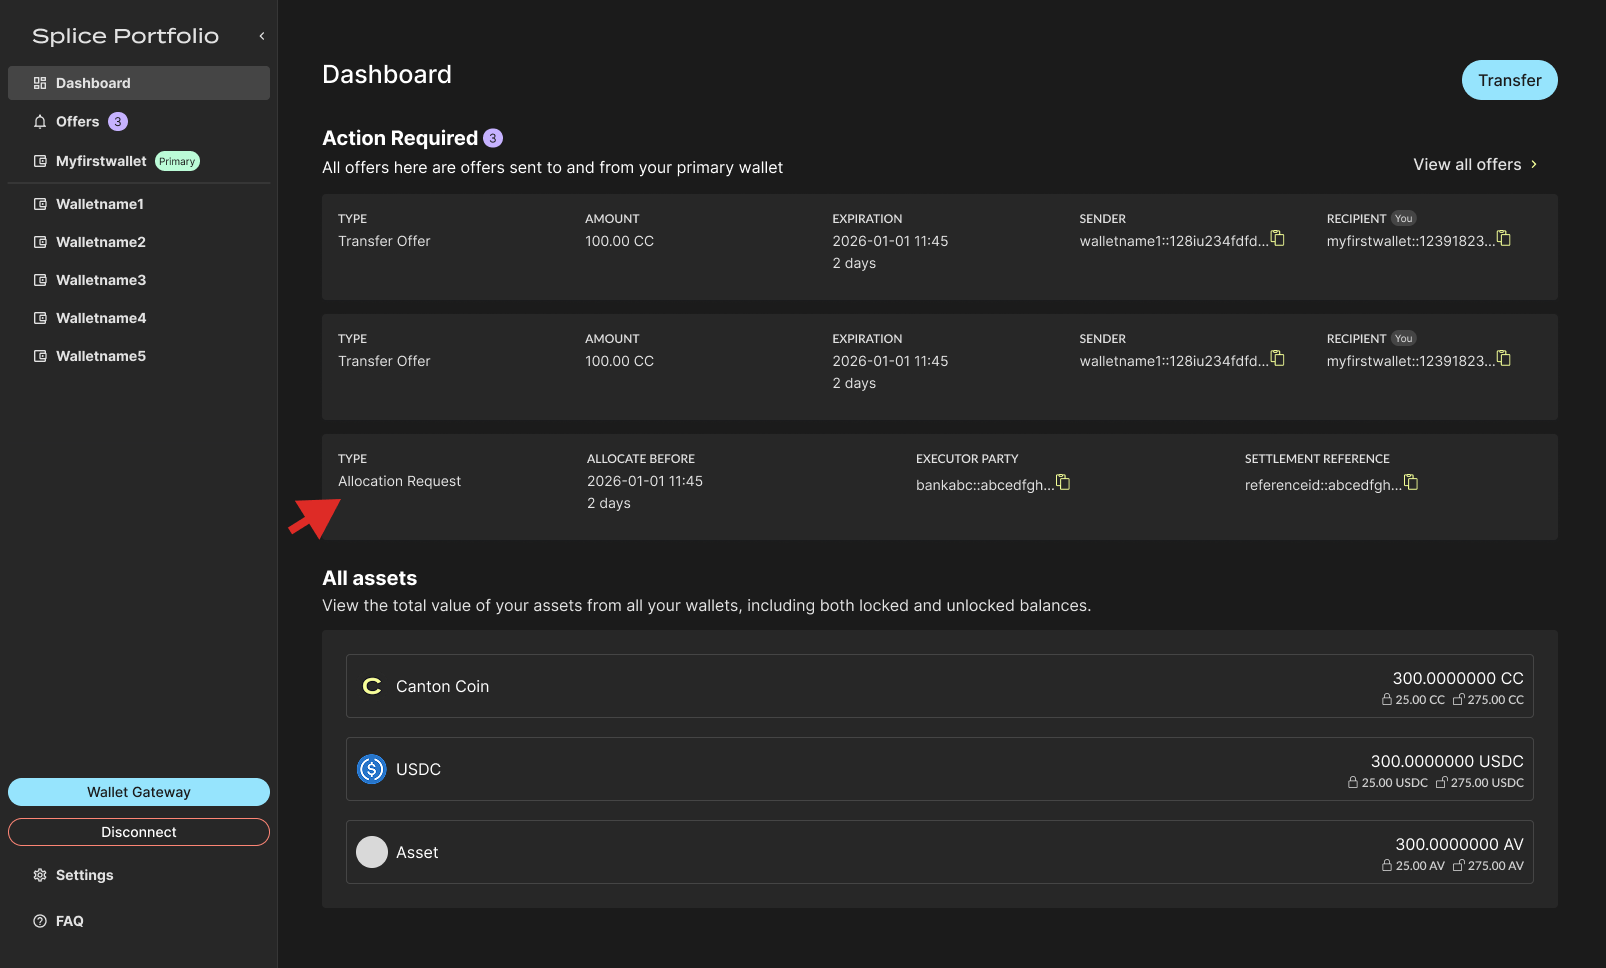Click the Dashboard grid icon
This screenshot has height=968, width=1606.
coord(40,83)
